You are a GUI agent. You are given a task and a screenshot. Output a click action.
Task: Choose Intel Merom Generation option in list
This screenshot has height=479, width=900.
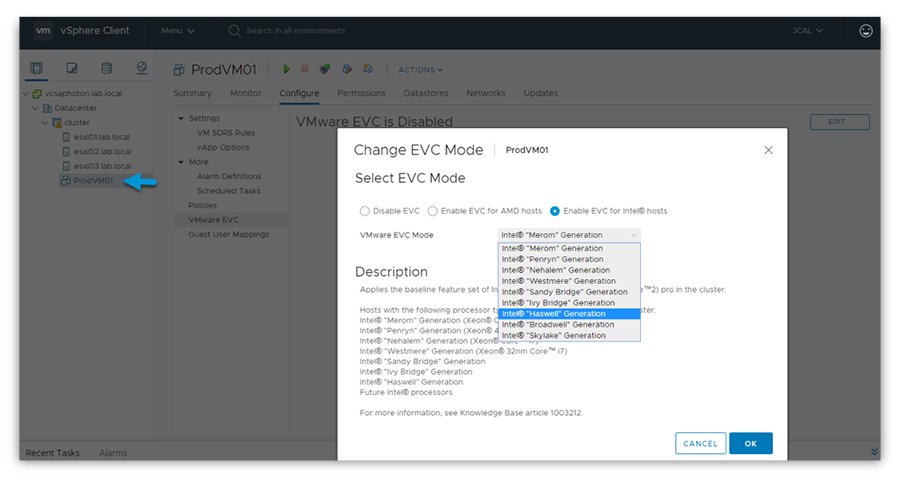point(569,248)
